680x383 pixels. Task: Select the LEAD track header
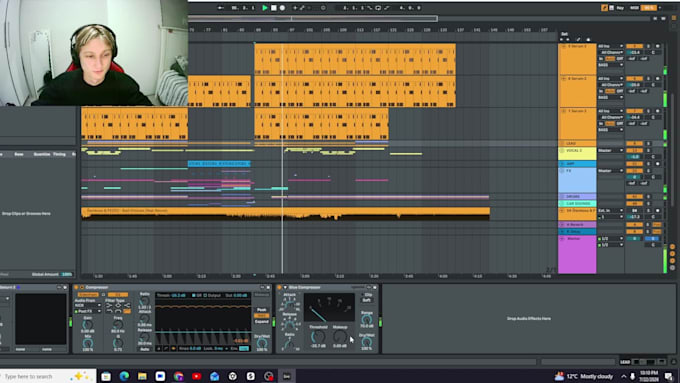tap(577, 143)
